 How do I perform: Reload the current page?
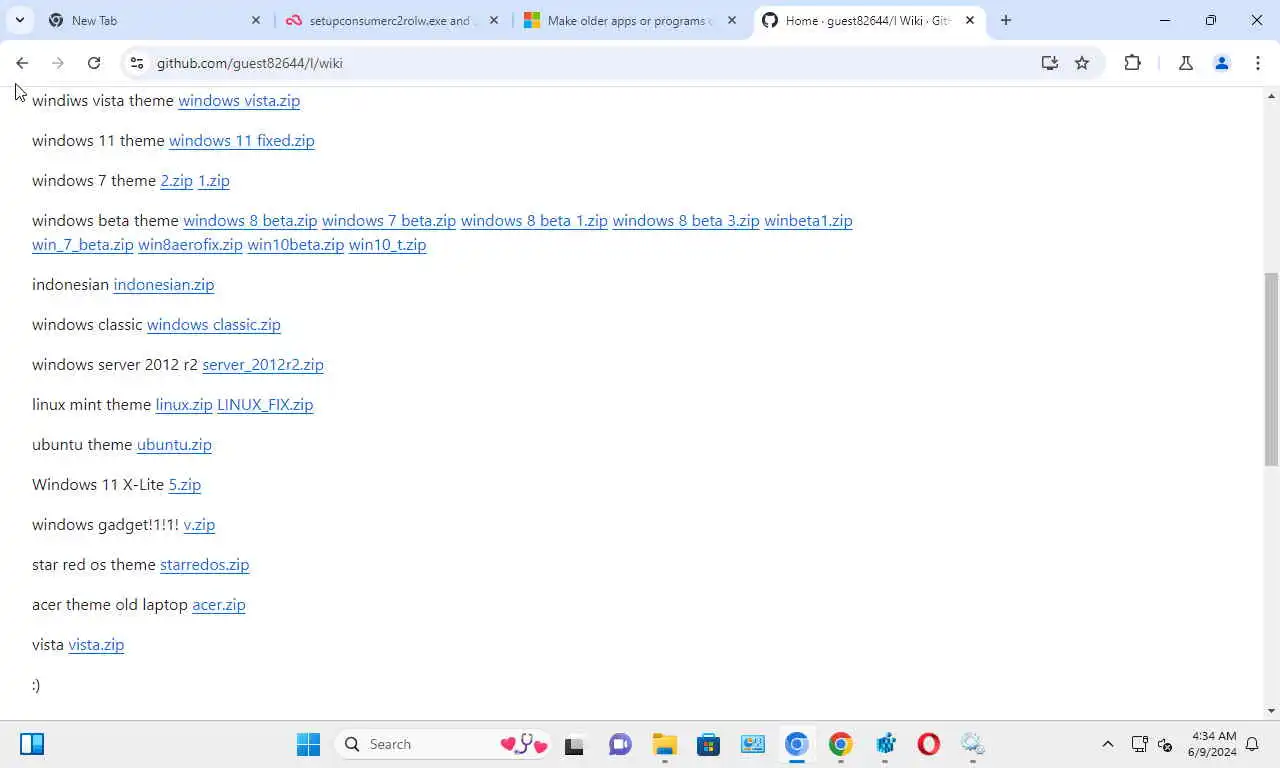(94, 63)
